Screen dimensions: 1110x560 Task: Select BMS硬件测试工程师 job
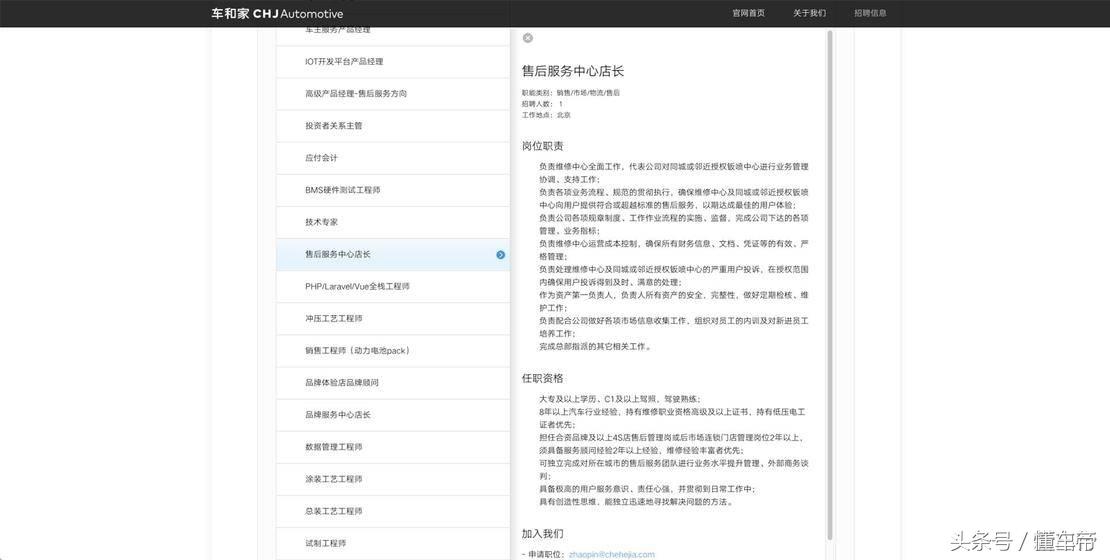(x=393, y=190)
